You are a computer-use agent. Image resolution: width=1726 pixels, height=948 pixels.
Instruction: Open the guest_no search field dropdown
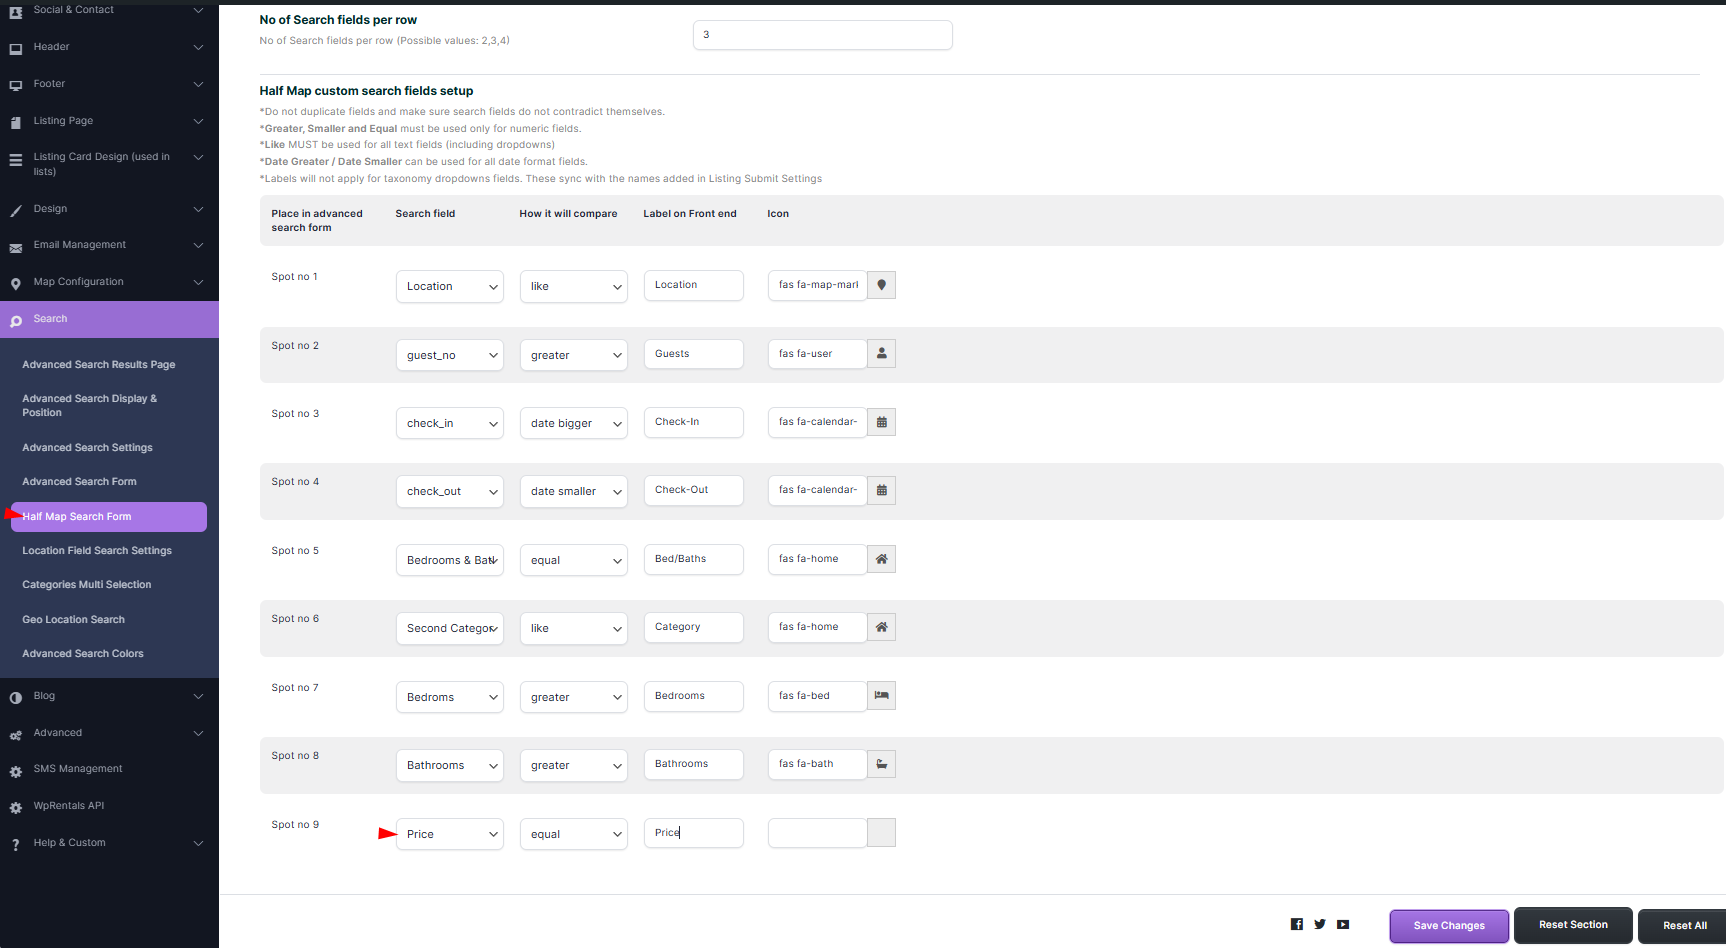[450, 355]
